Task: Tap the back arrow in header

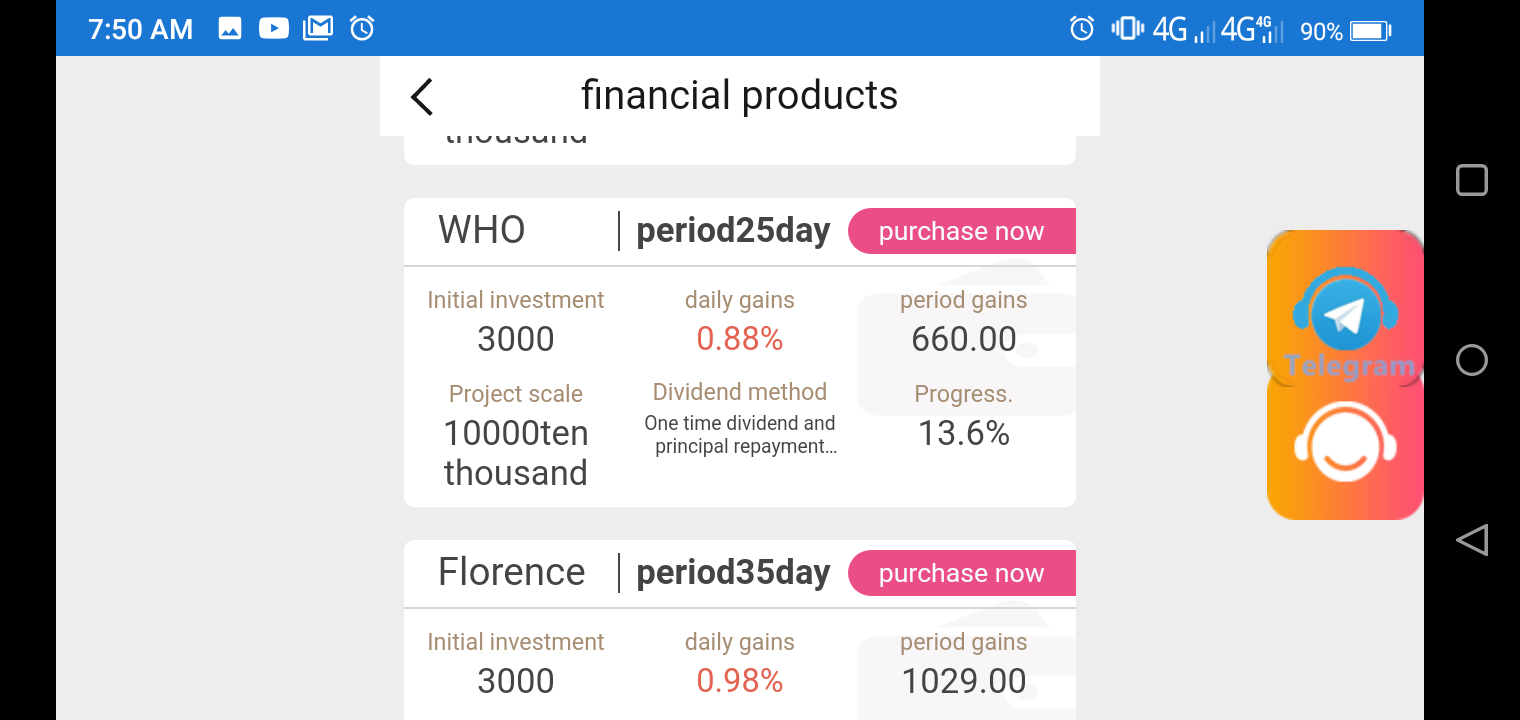Action: tap(422, 97)
